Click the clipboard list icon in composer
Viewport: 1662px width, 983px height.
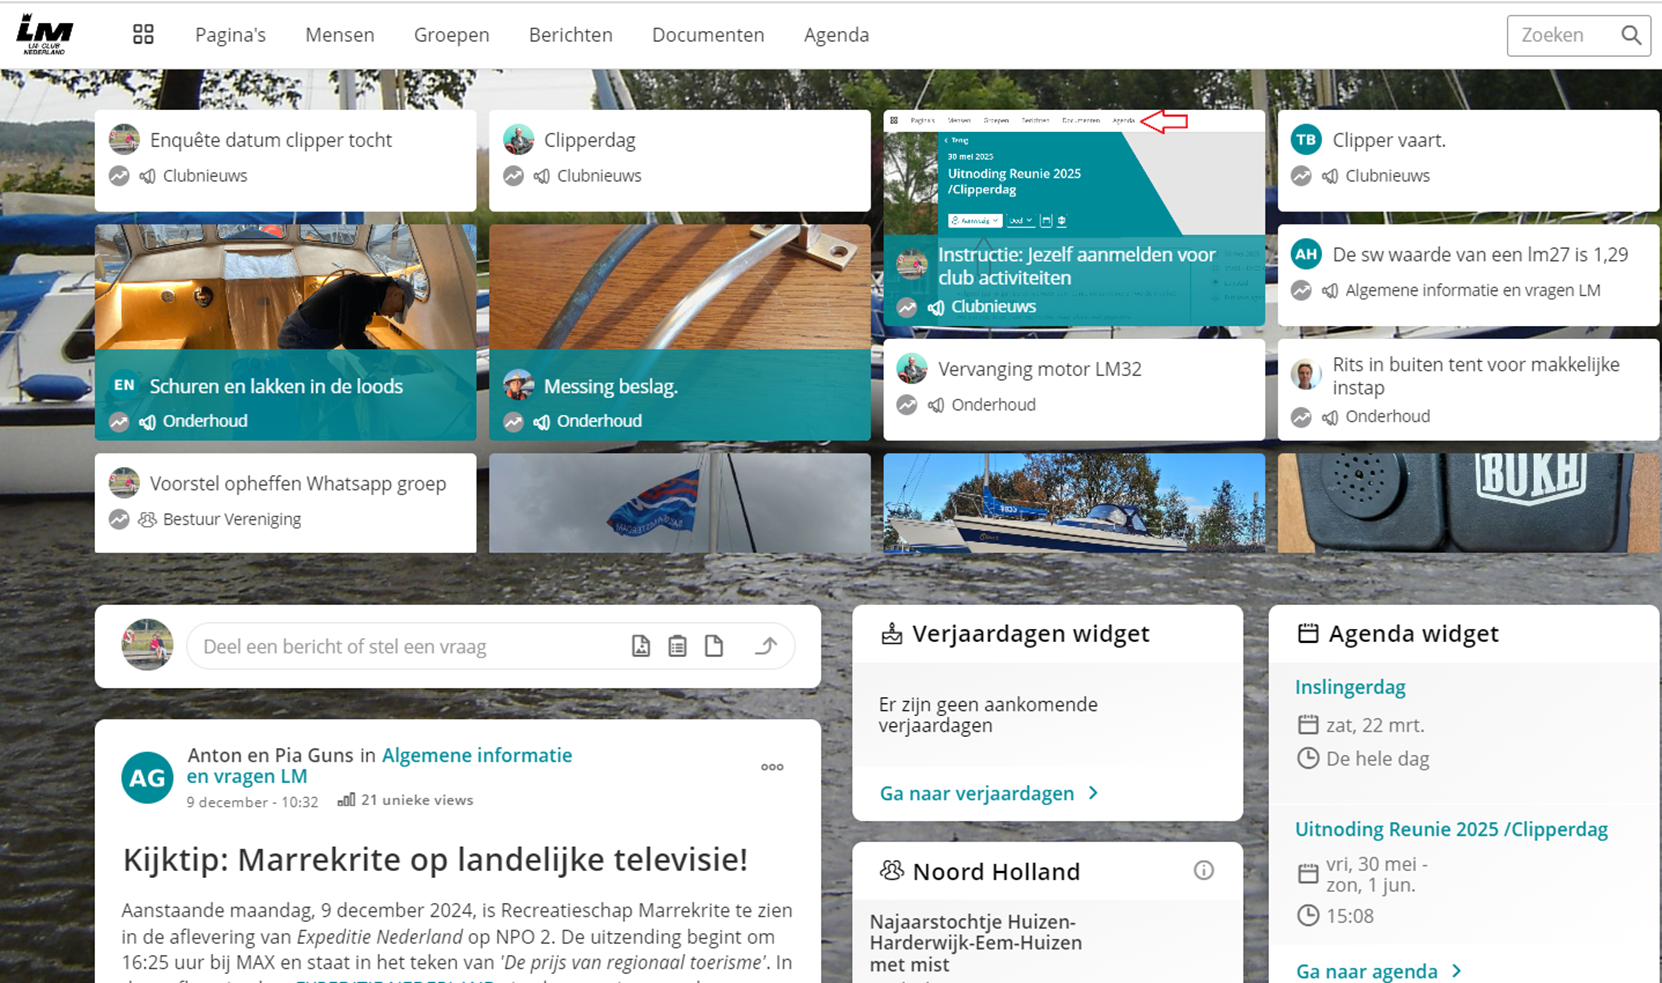[x=677, y=646]
